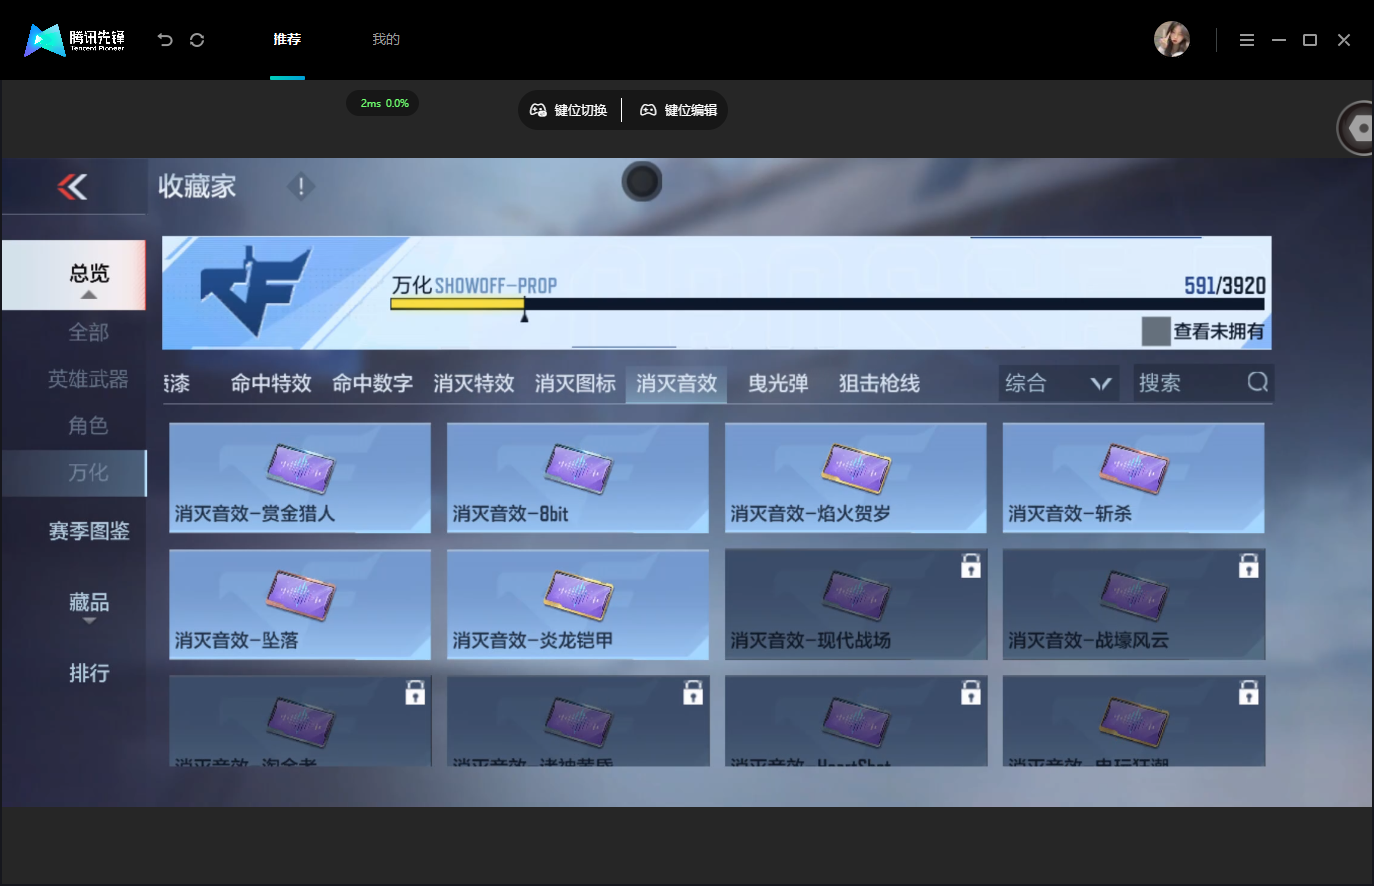Open the exclamation info icon beside 收藏家
Viewport: 1374px width, 886px height.
click(301, 186)
